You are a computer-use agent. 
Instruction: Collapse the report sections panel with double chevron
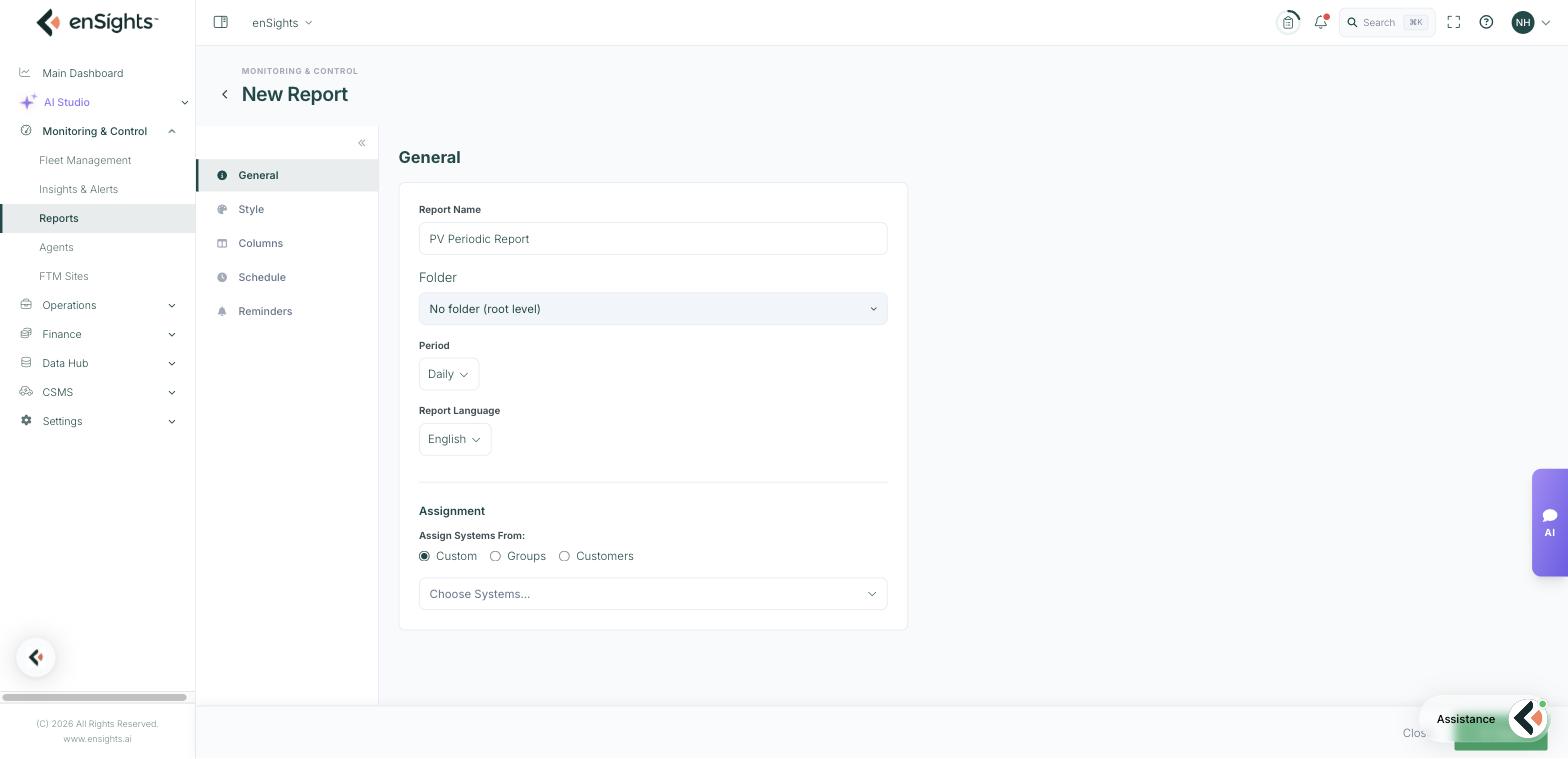click(x=362, y=143)
